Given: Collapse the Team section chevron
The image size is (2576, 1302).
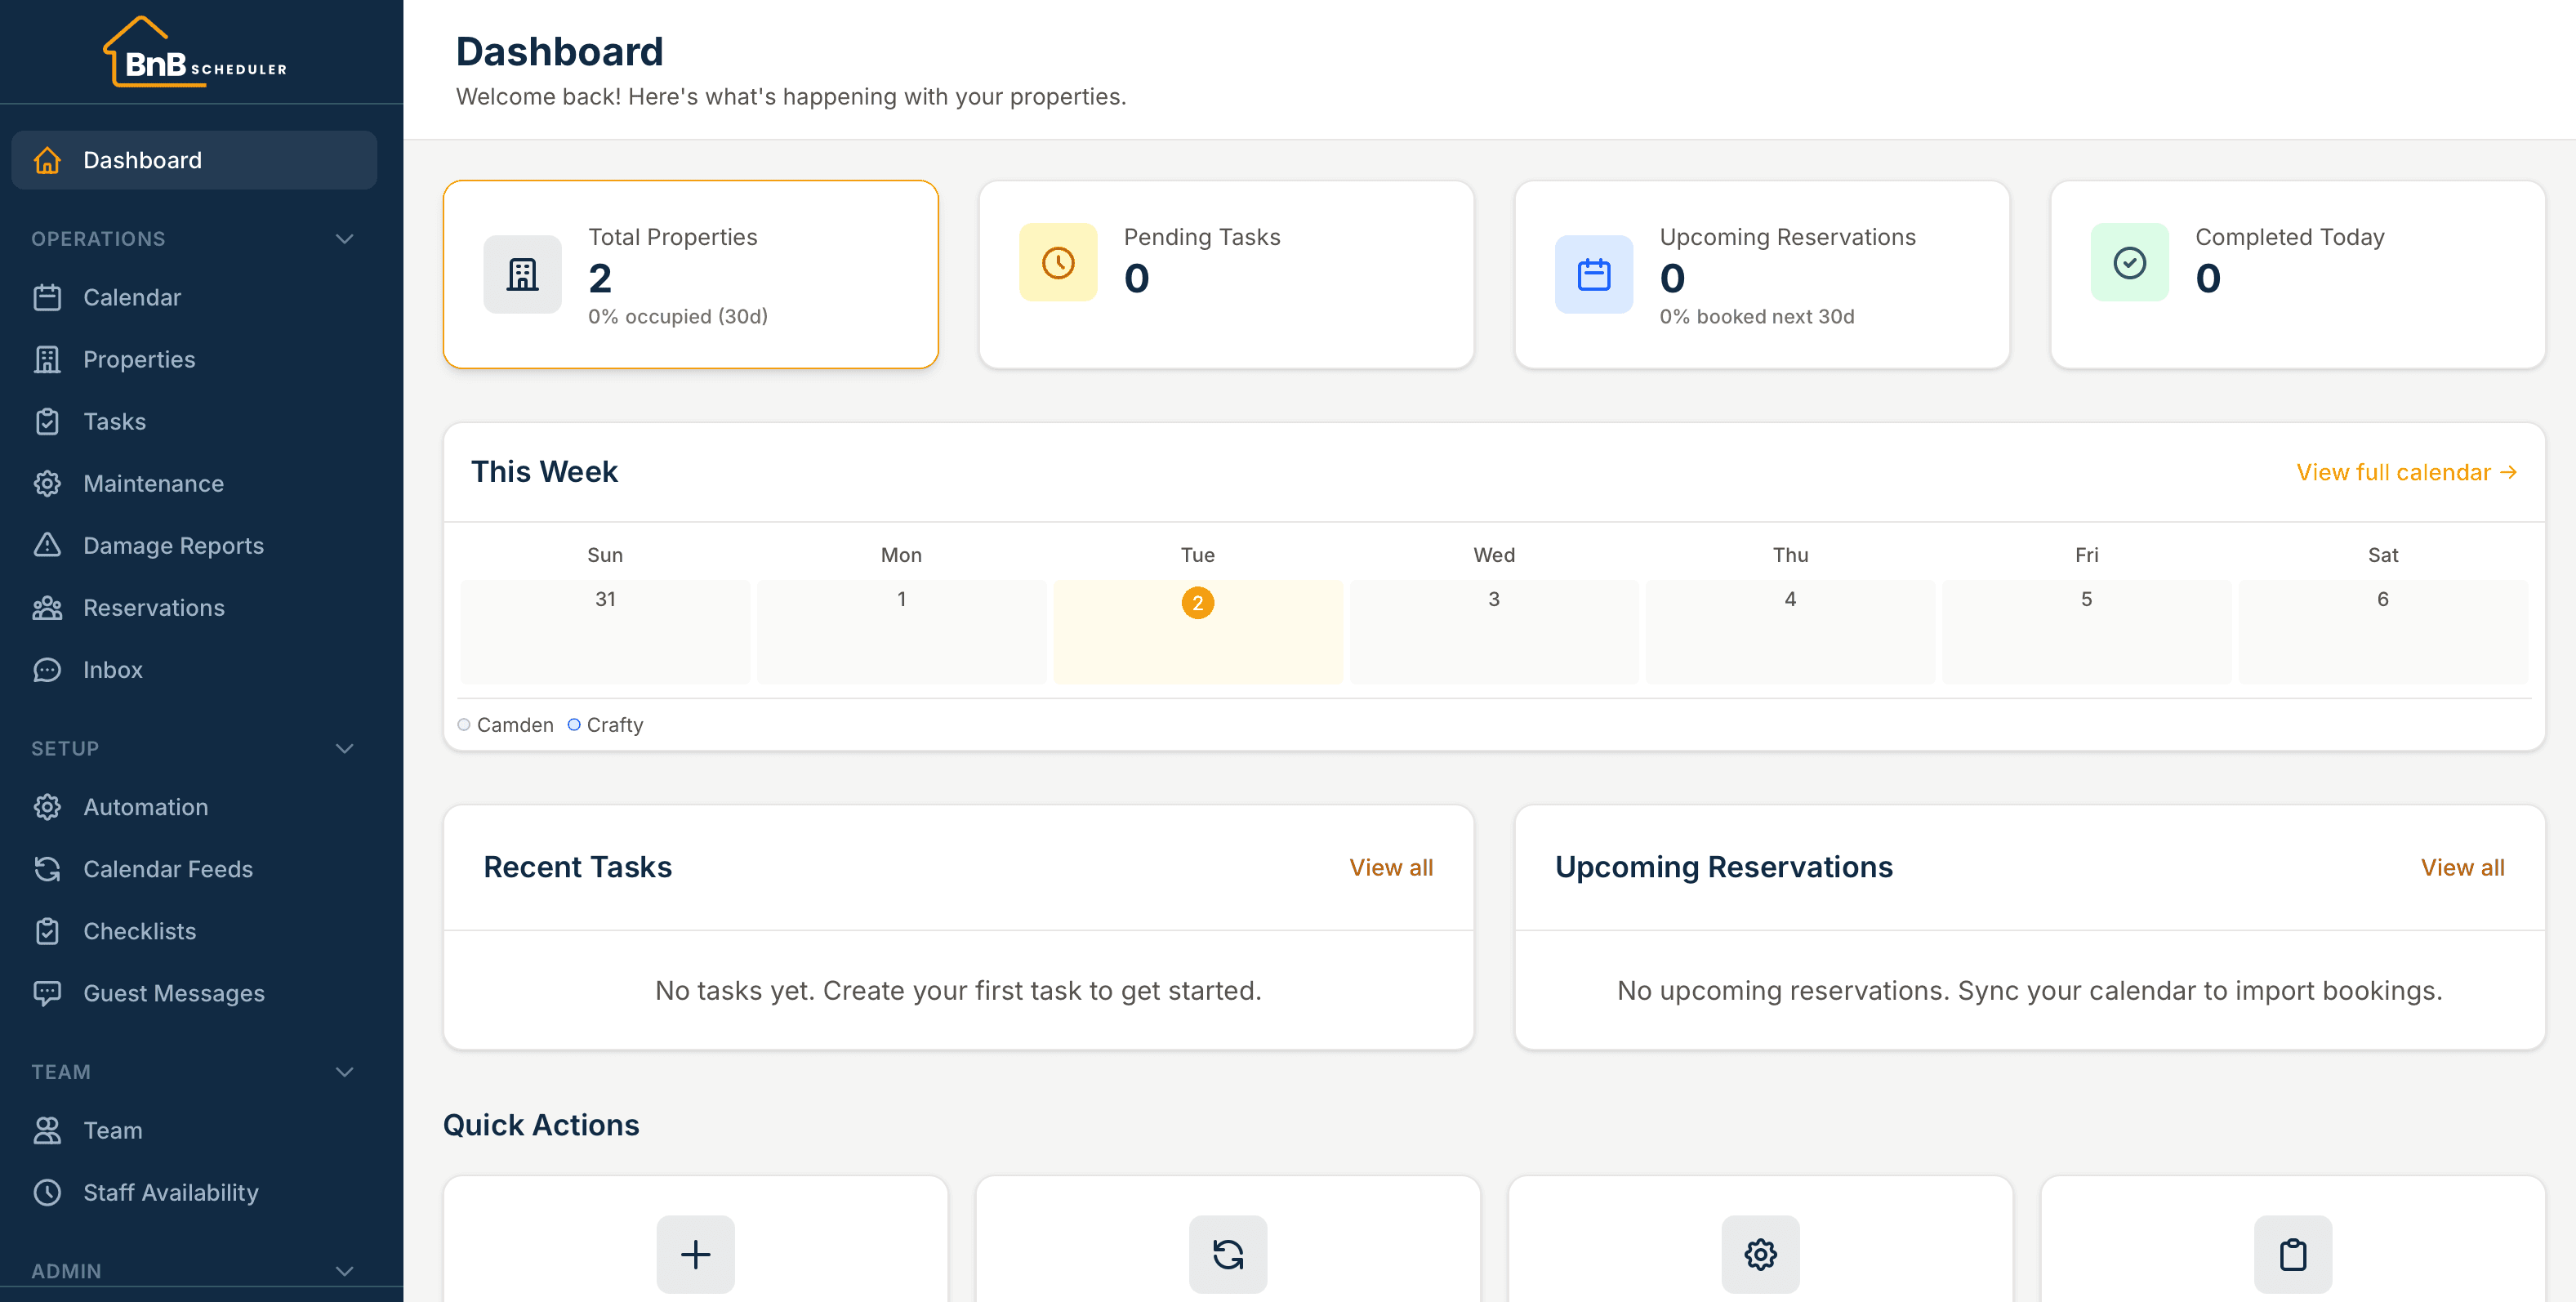Looking at the screenshot, I should [345, 1072].
